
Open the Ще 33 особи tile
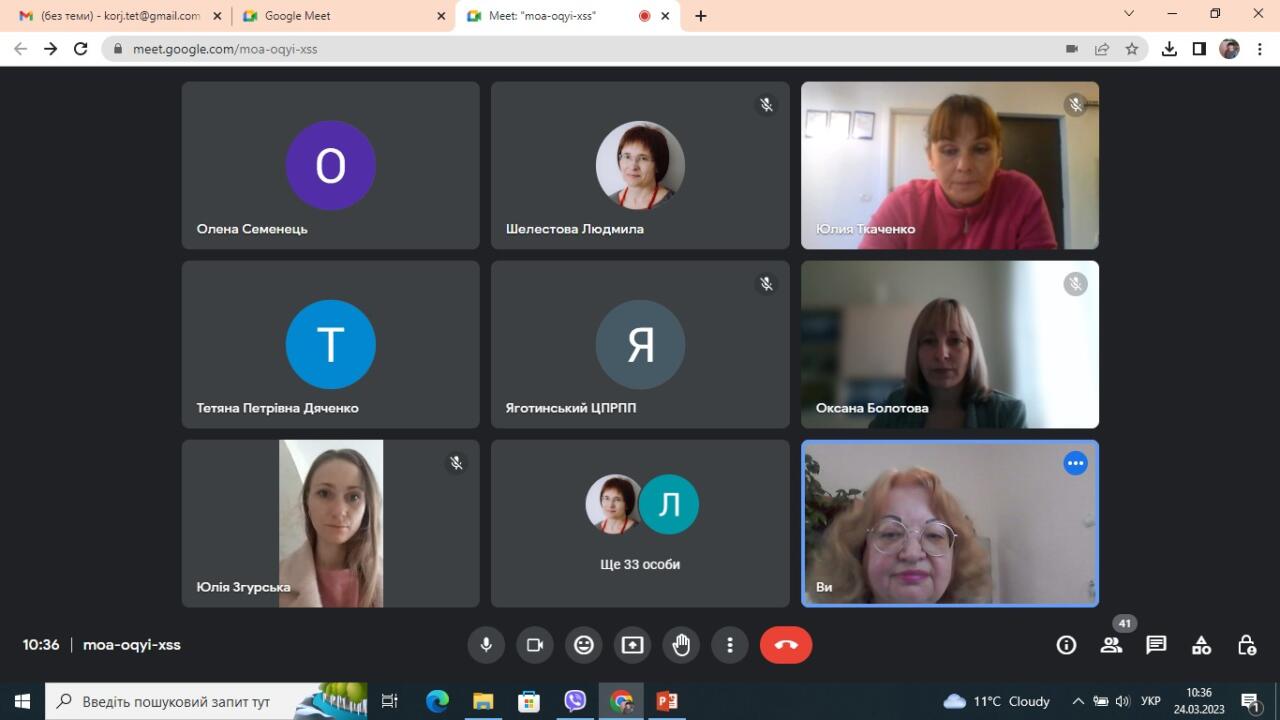[640, 524]
